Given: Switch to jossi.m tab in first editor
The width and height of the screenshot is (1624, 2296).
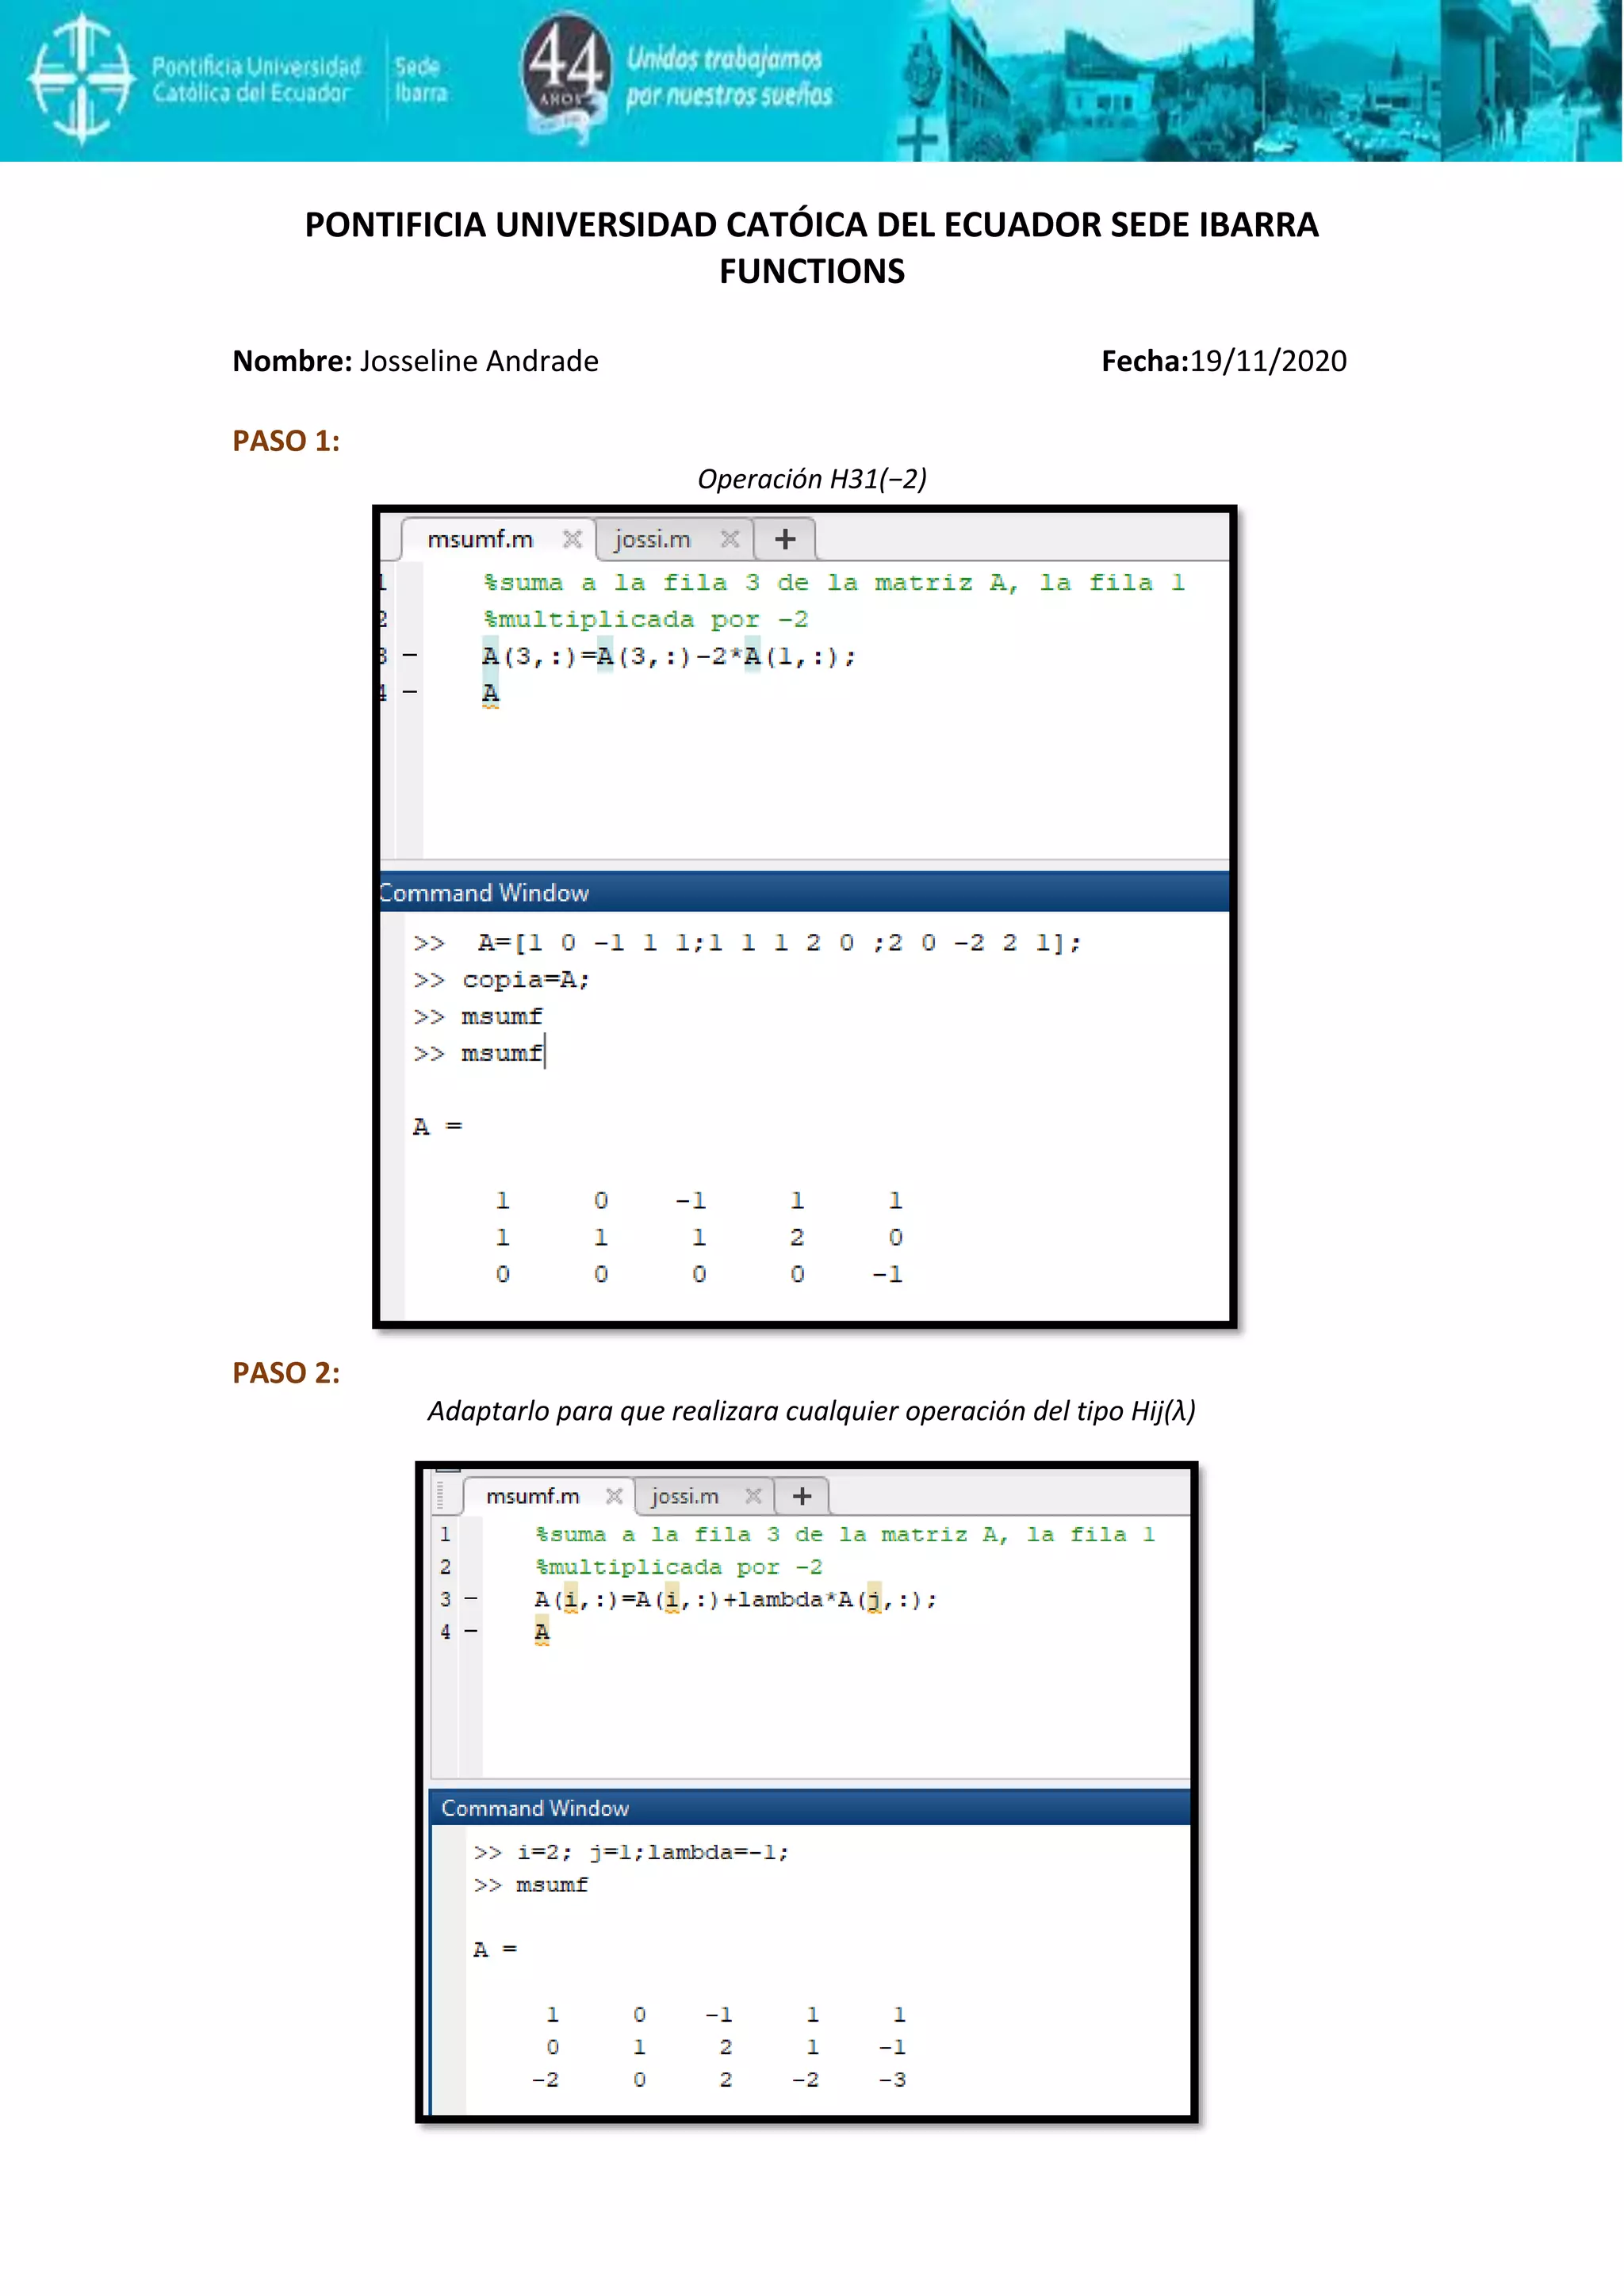Looking at the screenshot, I should pos(652,539).
